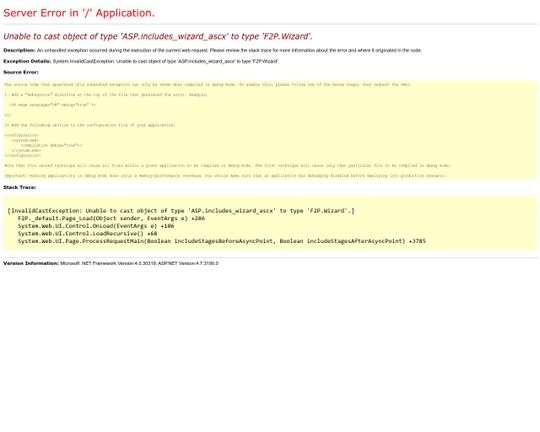The height and width of the screenshot is (432, 540).
Task: Click the 'F2P._default.Page_Load' stack trace line
Action: tap(111, 218)
